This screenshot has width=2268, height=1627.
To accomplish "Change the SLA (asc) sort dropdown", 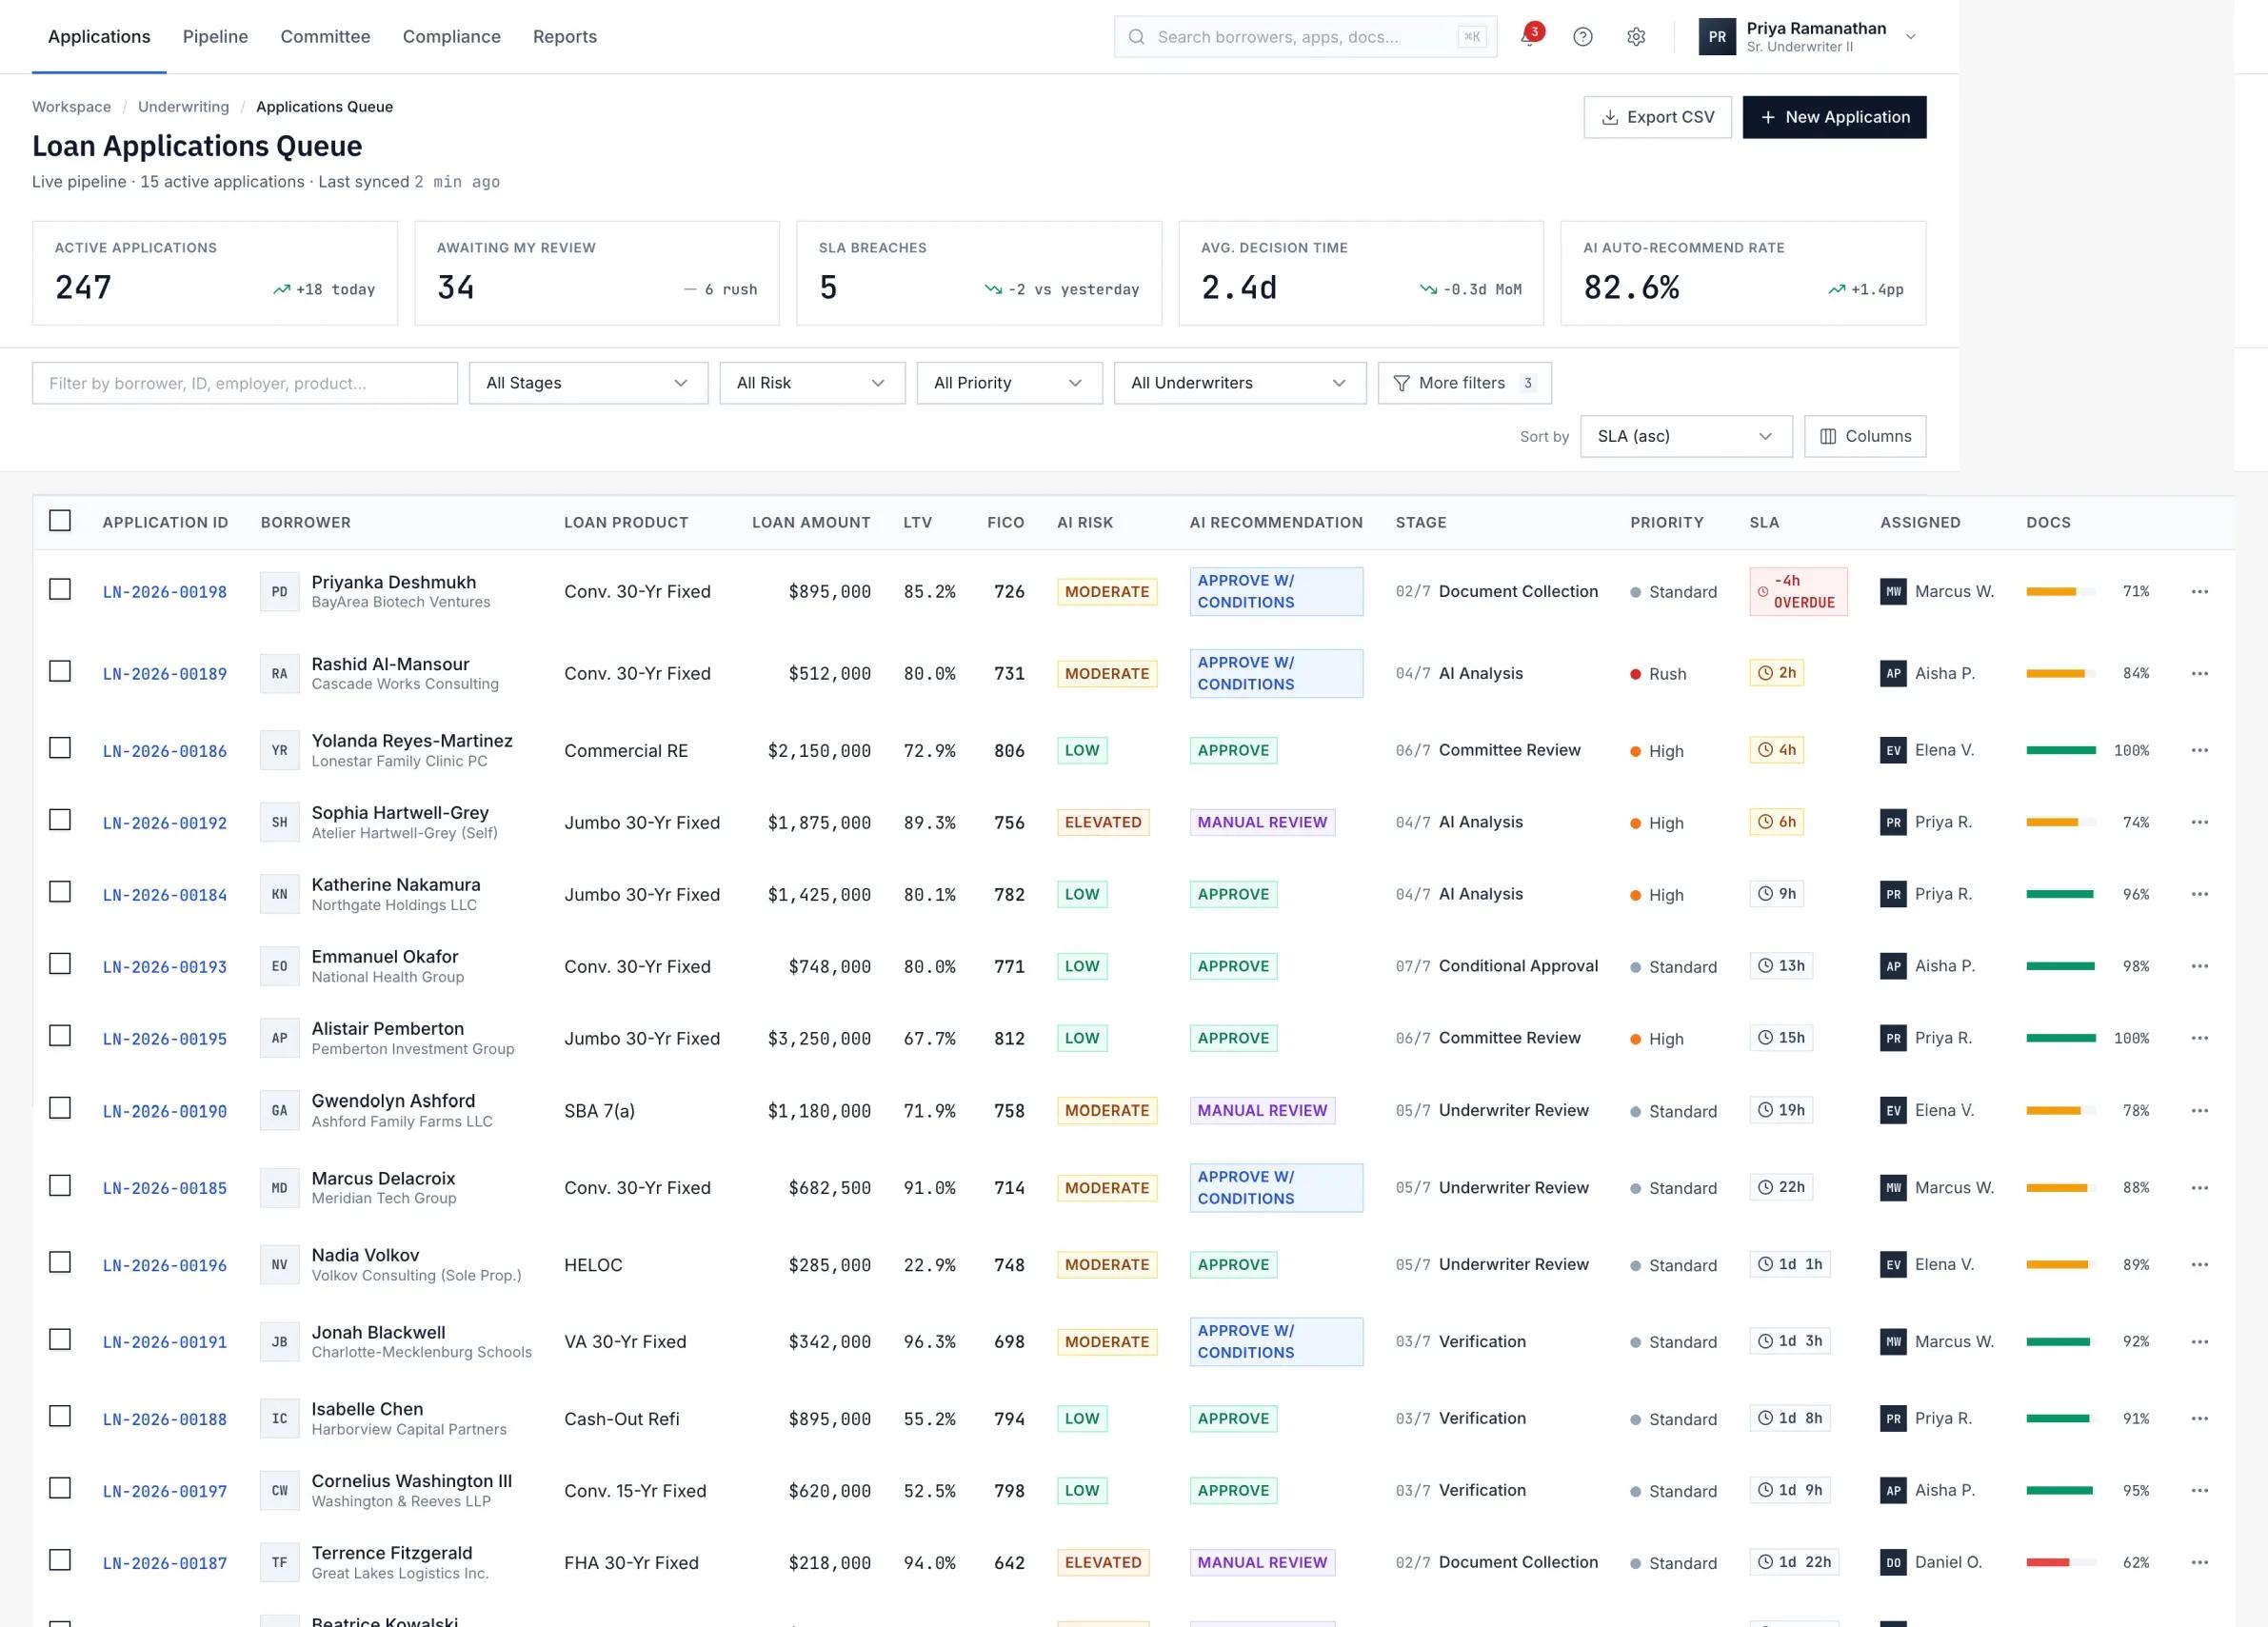I will pos(1686,436).
